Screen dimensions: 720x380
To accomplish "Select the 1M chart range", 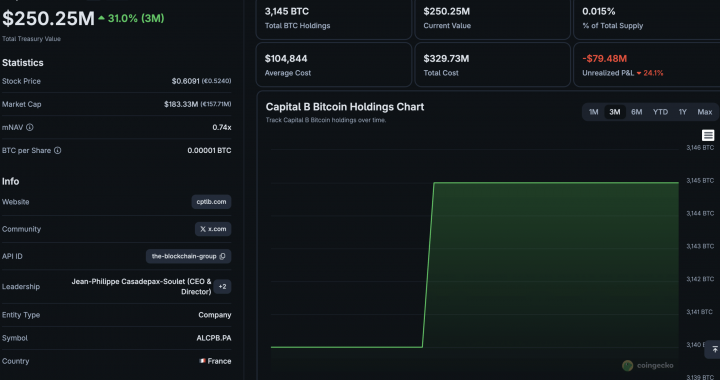I will click(593, 112).
